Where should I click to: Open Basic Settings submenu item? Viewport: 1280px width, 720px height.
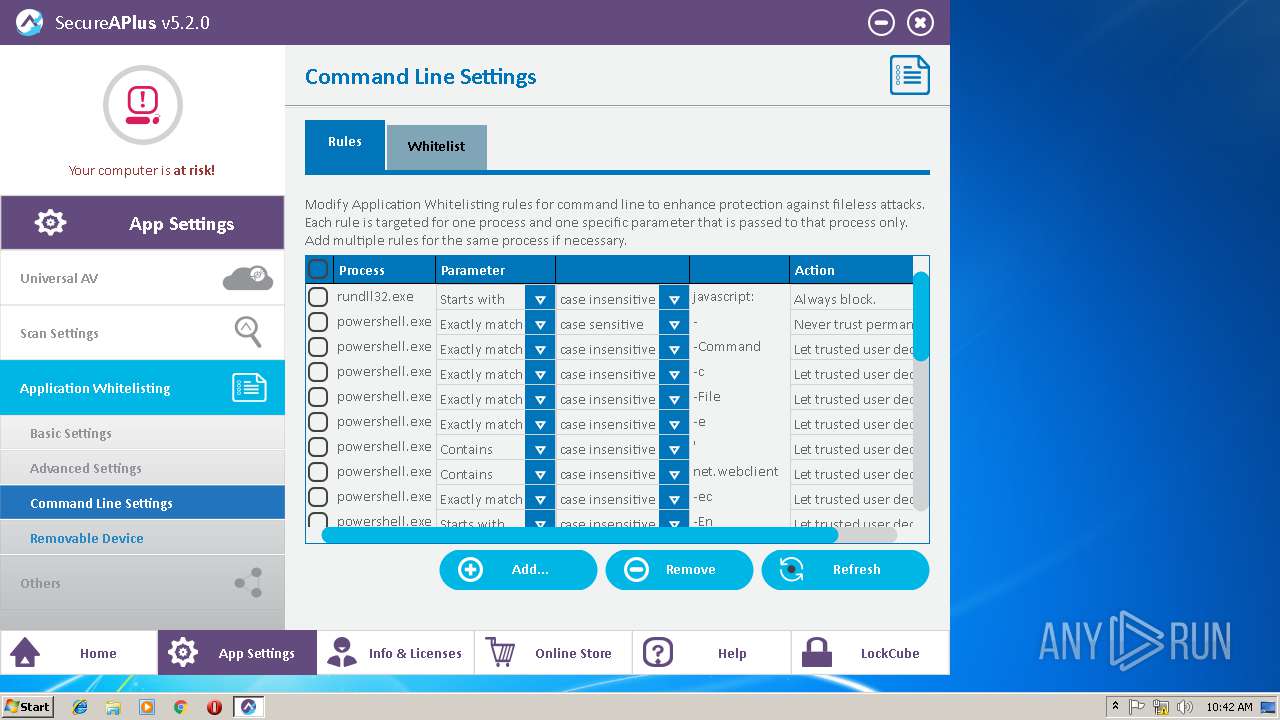click(142, 433)
